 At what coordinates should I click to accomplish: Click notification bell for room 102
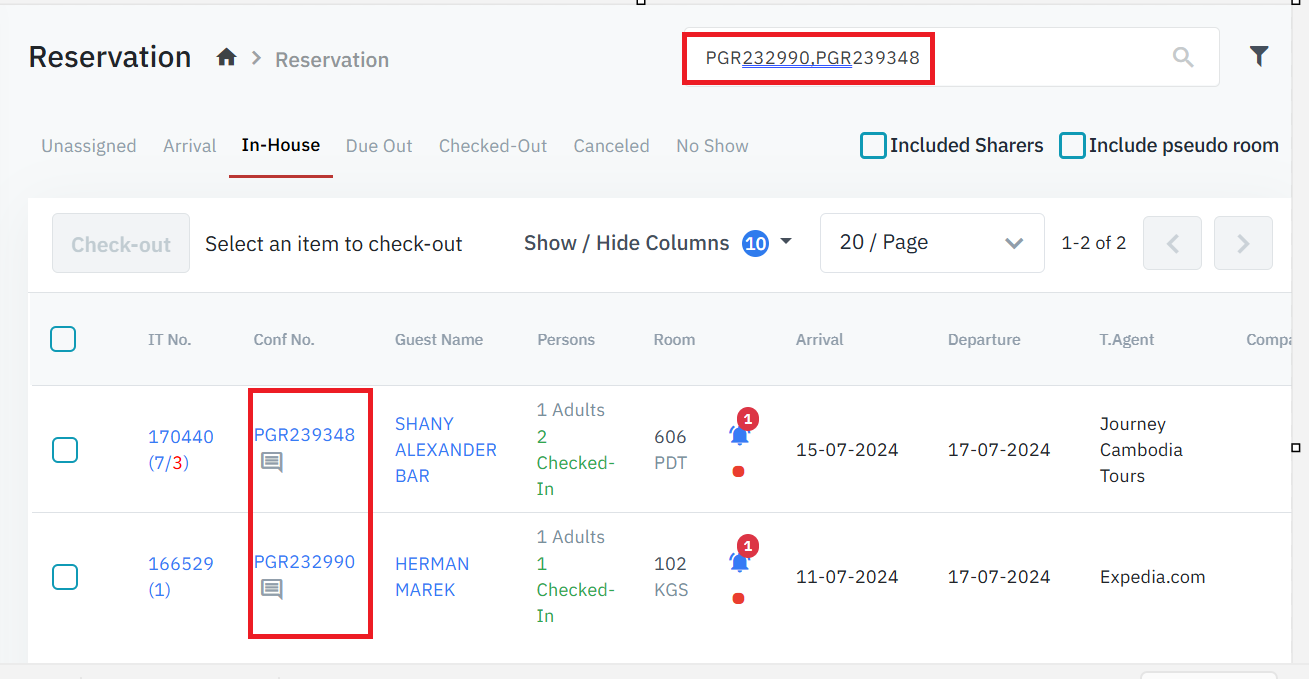pyautogui.click(x=739, y=562)
